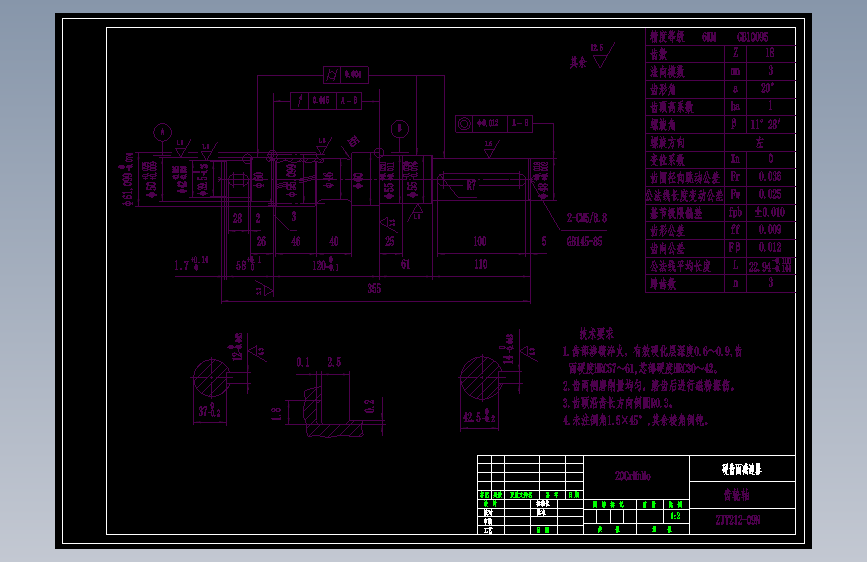Click the "0.025" Fw tolerance value
867x562 pixels.
pyautogui.click(x=770, y=194)
